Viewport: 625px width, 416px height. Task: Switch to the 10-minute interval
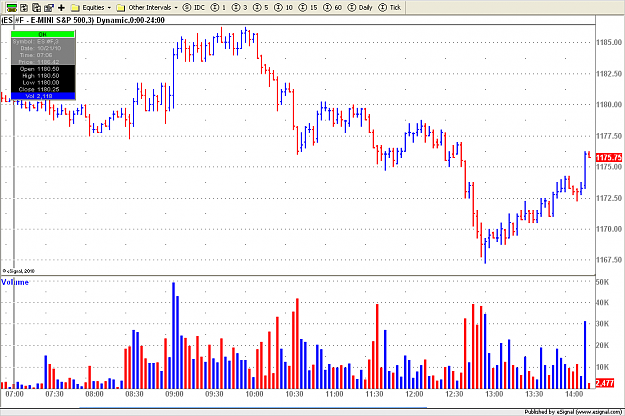coord(283,7)
